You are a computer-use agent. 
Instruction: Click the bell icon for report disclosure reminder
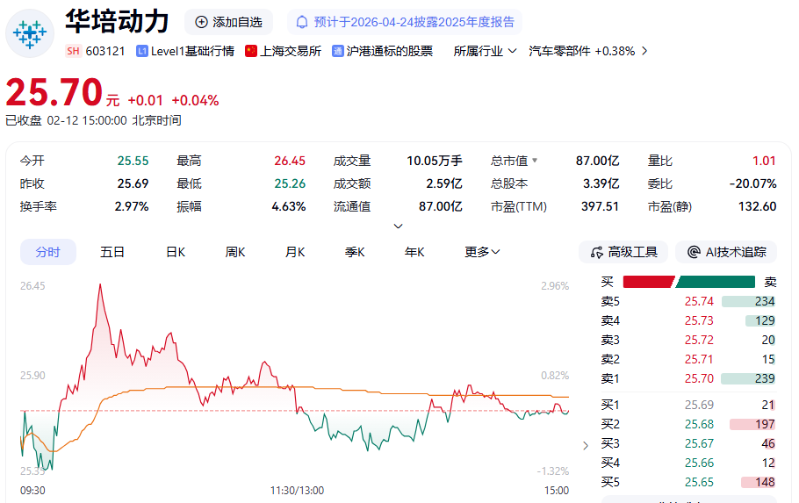point(300,21)
